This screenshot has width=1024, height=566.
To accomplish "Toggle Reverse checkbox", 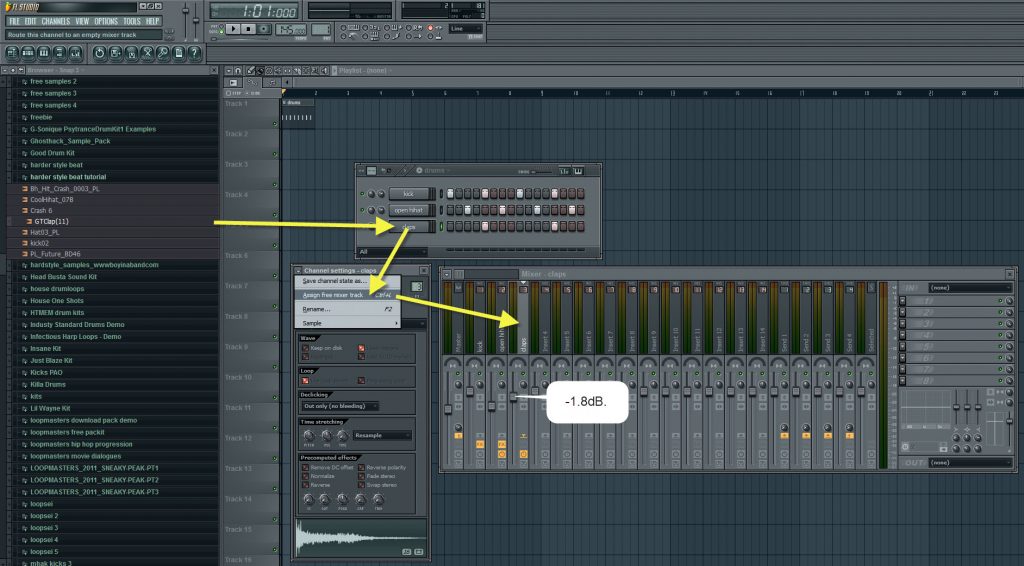I will coord(305,485).
